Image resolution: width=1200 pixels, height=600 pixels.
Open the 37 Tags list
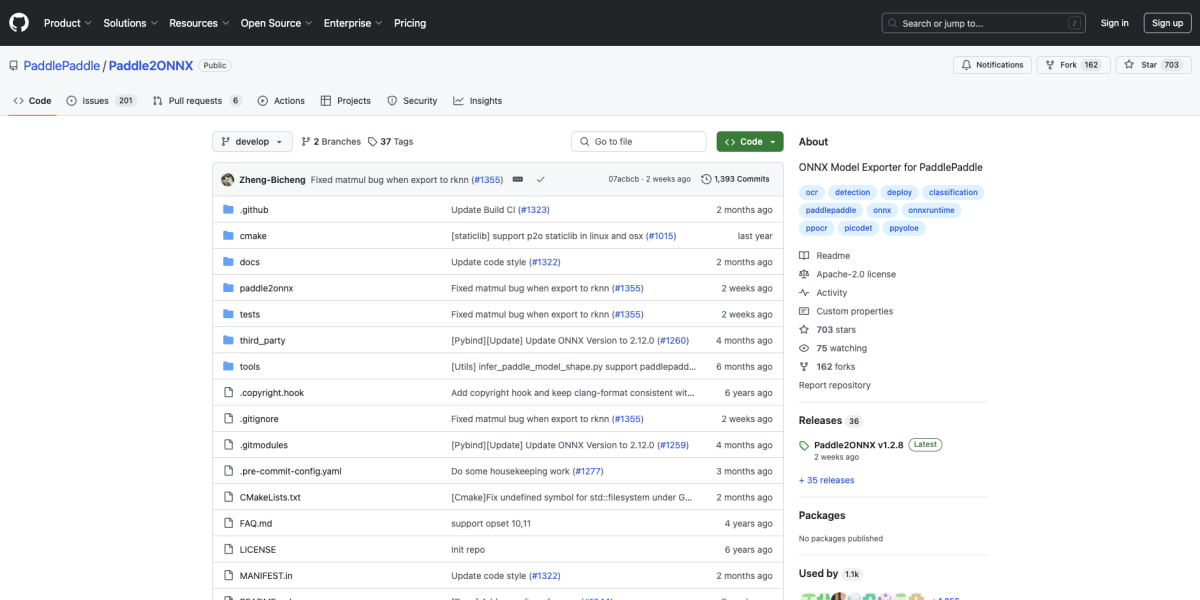[390, 142]
